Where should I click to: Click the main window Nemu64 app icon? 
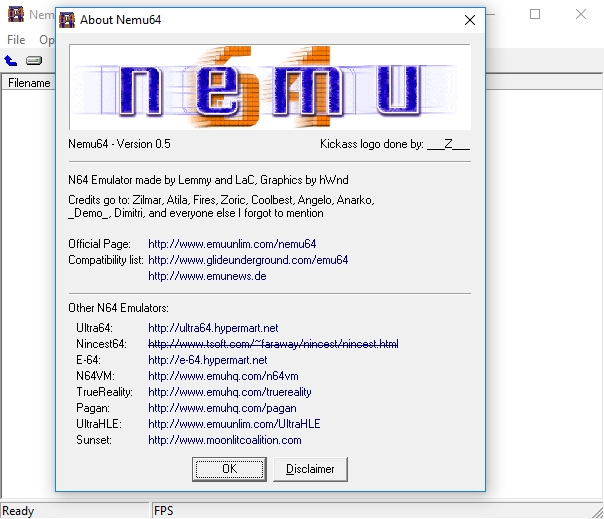[16, 14]
